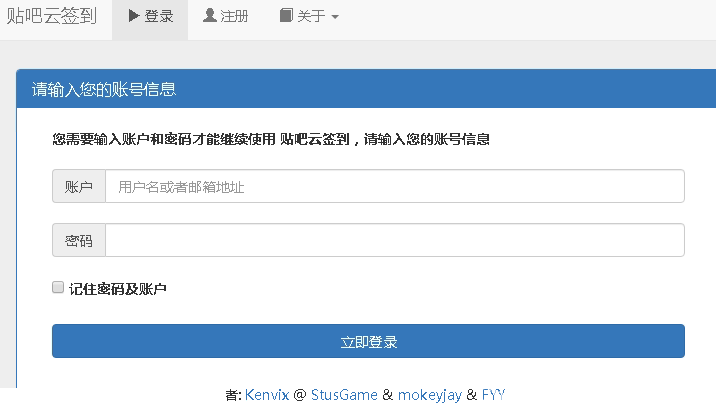Expand the 关于 dropdown caret arrow
The height and width of the screenshot is (410, 716).
335,17
